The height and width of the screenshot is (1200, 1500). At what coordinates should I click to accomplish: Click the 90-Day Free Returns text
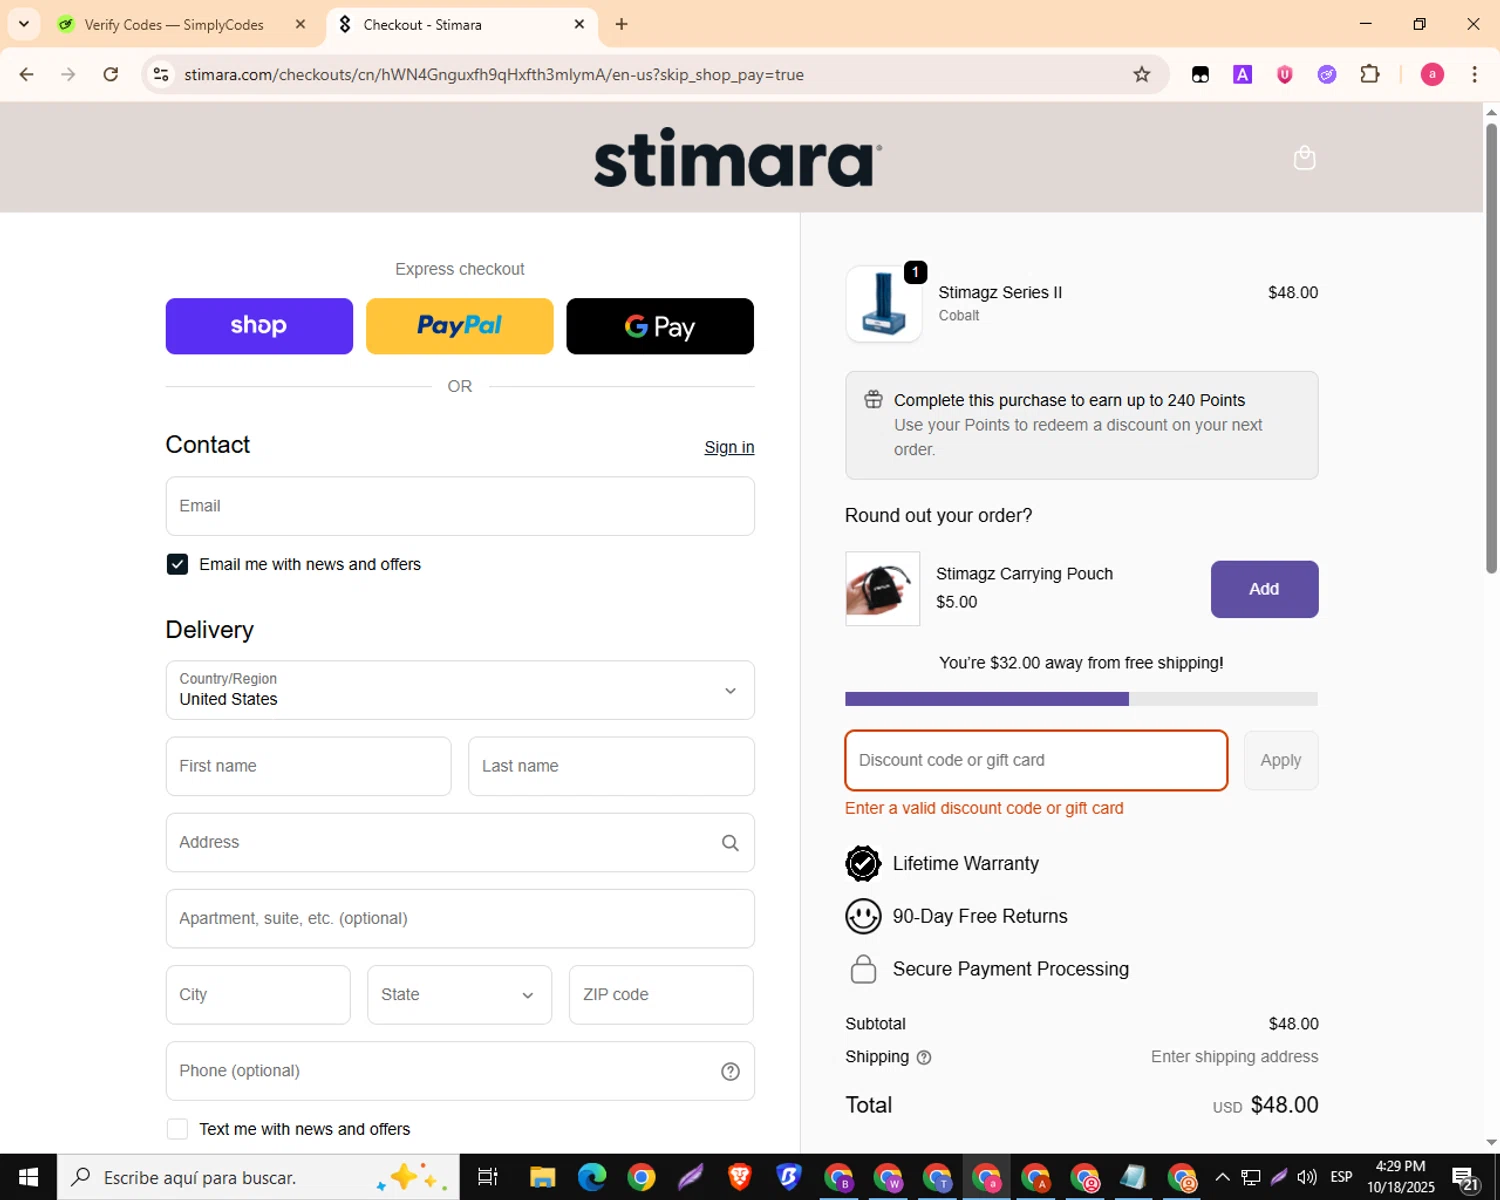[x=980, y=917]
